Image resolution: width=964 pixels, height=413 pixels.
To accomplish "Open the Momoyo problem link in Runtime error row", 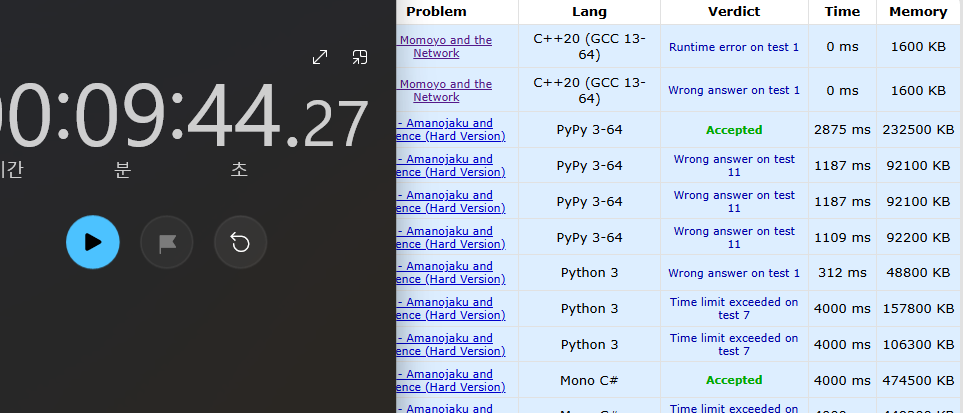I will (444, 47).
